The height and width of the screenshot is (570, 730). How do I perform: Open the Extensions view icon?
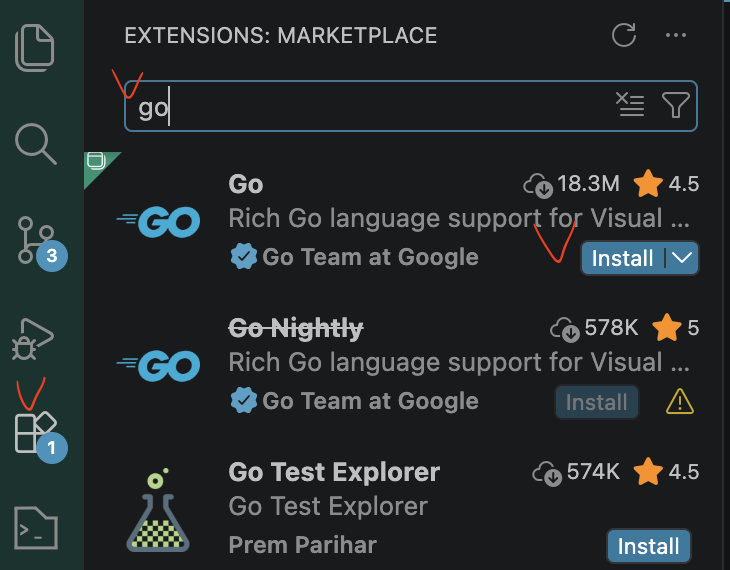(x=36, y=432)
